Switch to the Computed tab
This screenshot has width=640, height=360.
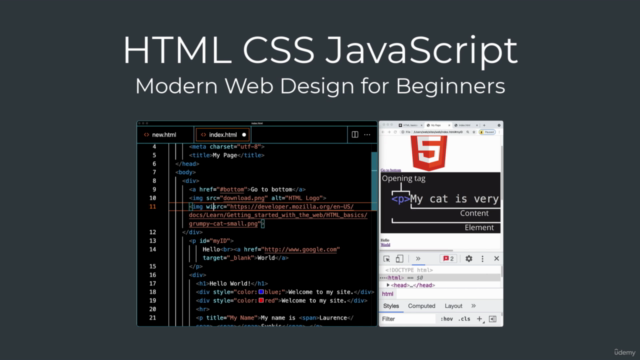422,306
